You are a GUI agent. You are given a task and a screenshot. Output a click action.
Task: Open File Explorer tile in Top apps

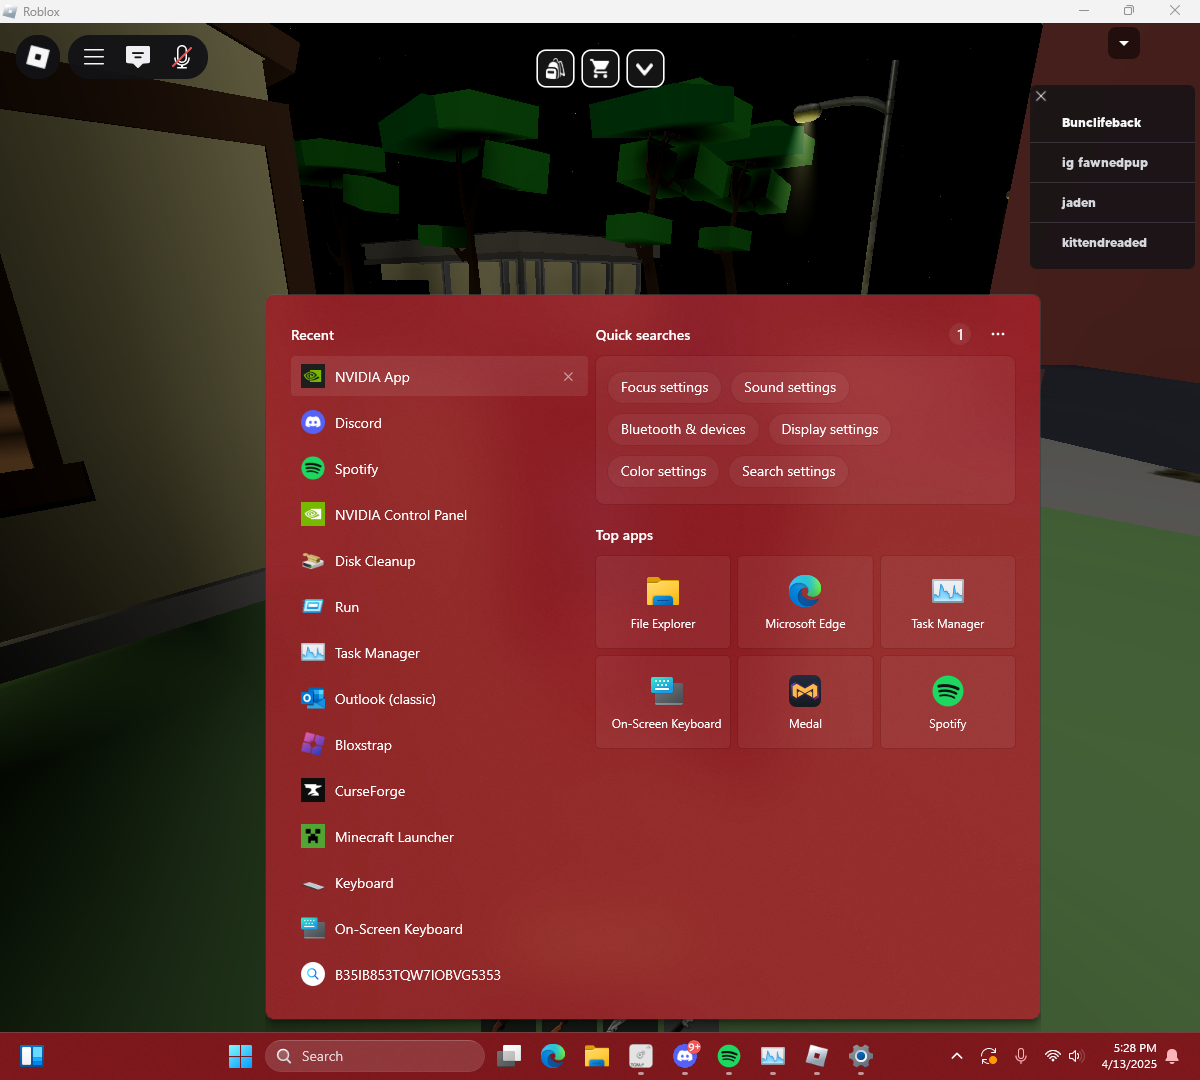663,602
